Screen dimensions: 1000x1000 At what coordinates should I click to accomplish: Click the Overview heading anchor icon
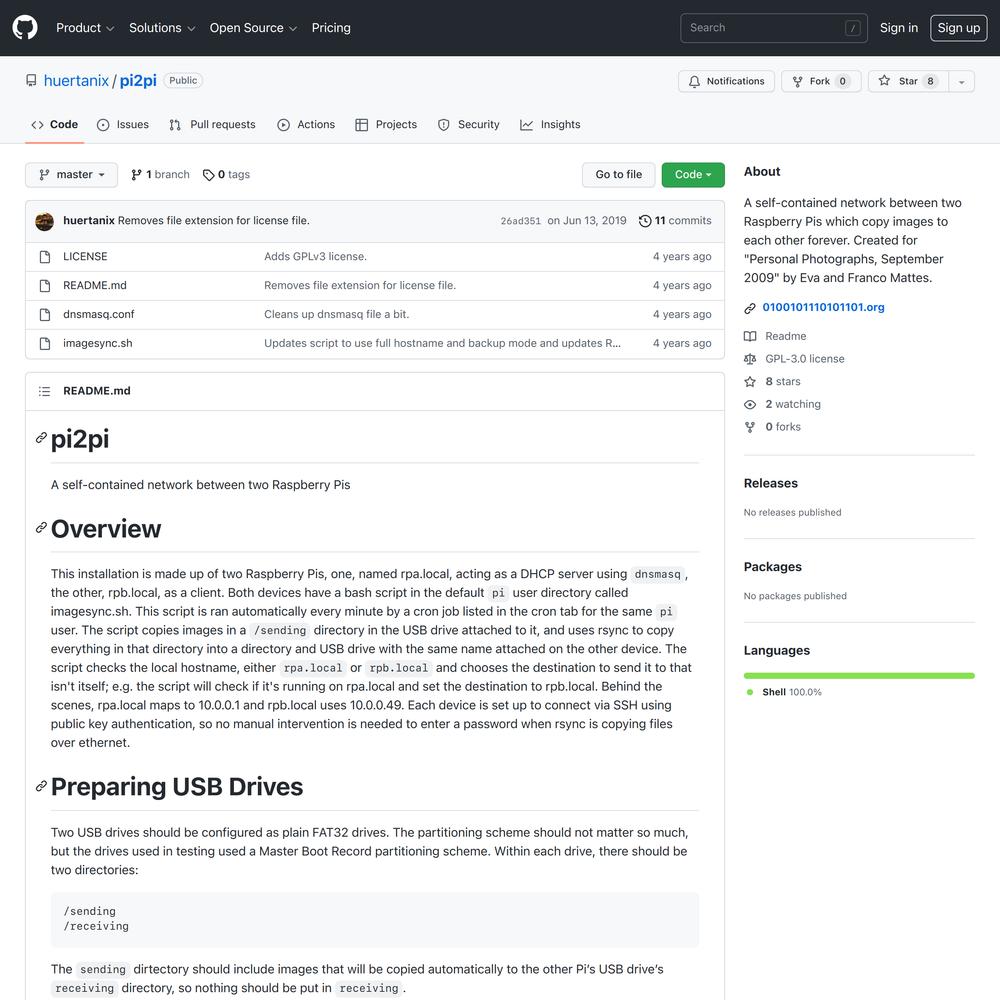[x=41, y=527]
